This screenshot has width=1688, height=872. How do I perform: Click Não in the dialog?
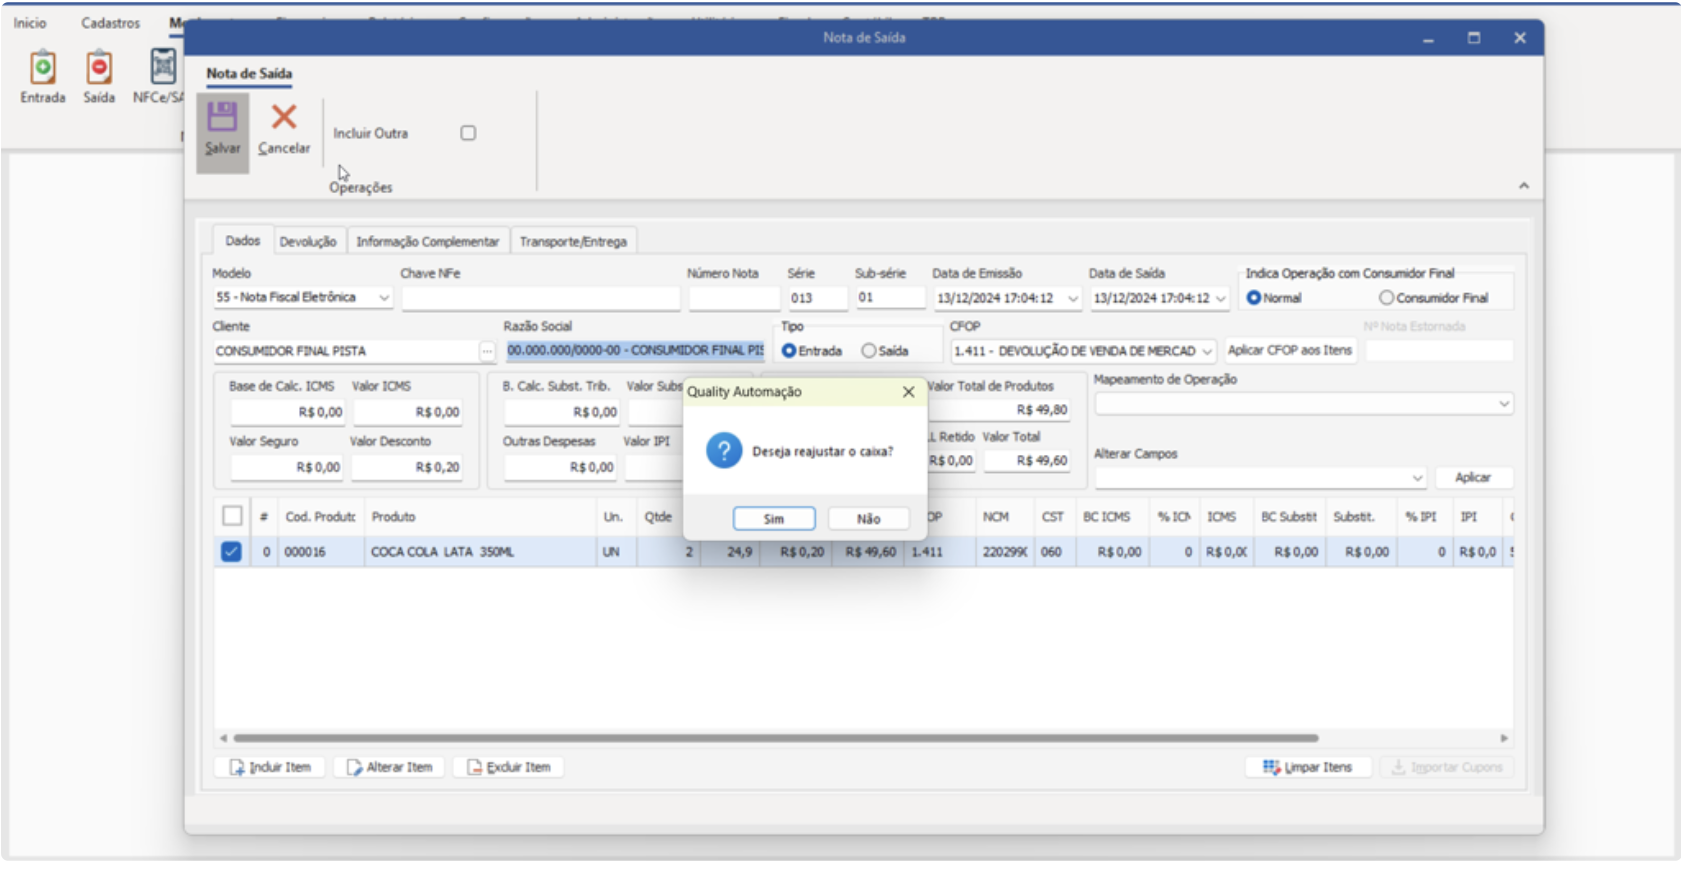(x=868, y=519)
